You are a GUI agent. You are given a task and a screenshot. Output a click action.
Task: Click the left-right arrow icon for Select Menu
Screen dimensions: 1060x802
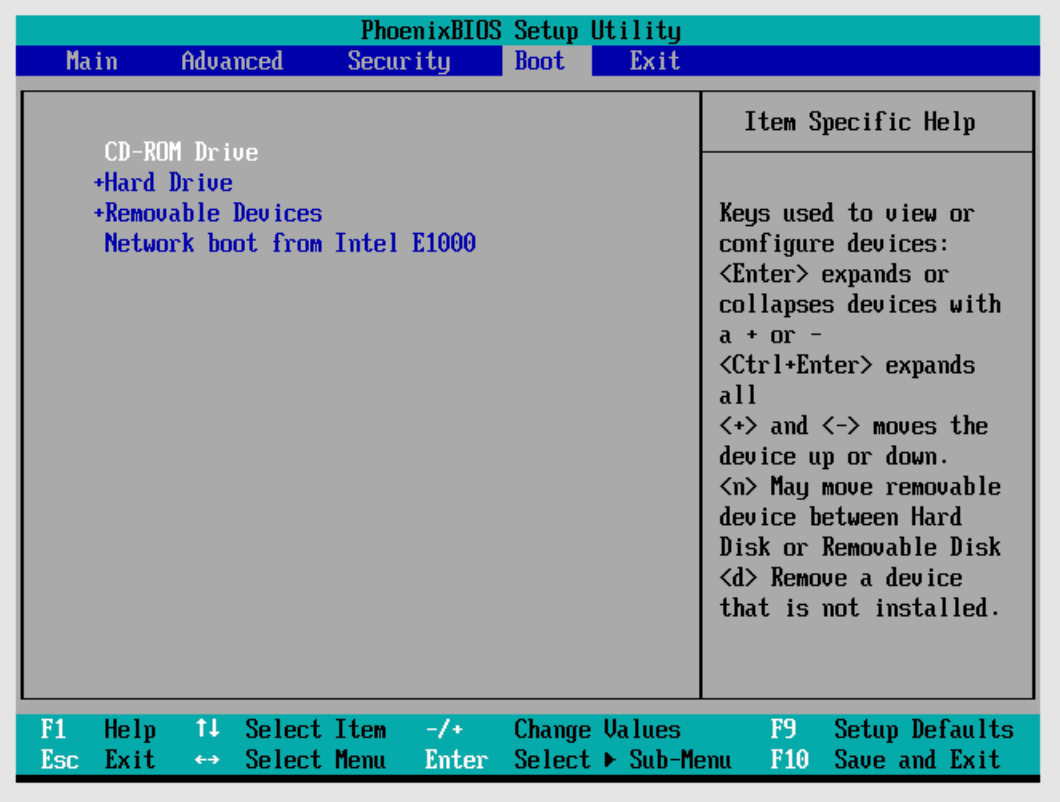[207, 761]
